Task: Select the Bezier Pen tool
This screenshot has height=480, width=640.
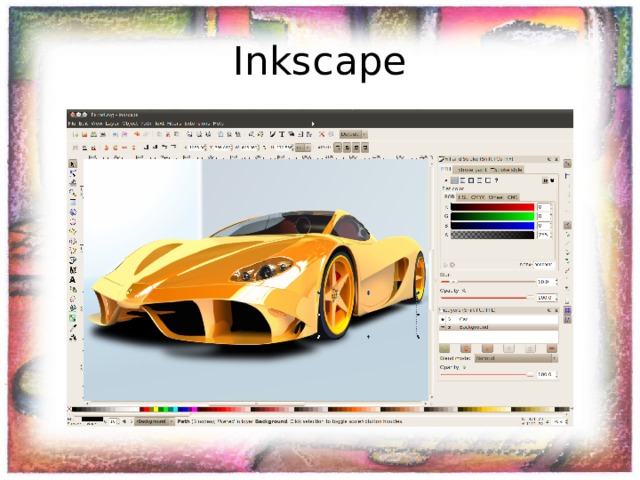Action: click(x=73, y=260)
